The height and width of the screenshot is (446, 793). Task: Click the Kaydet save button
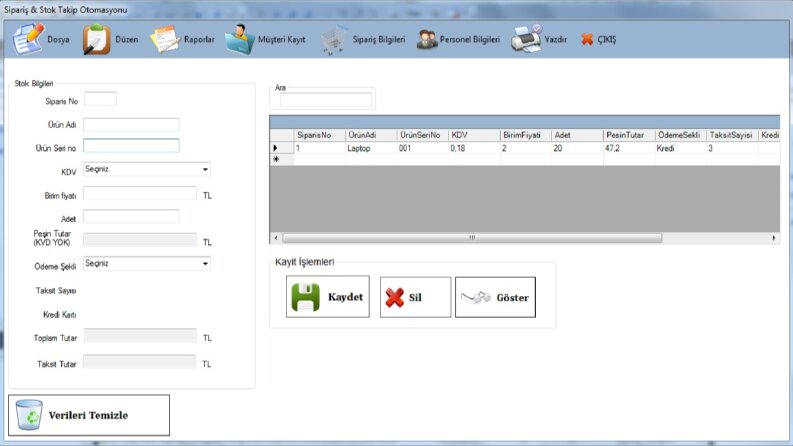(x=328, y=297)
